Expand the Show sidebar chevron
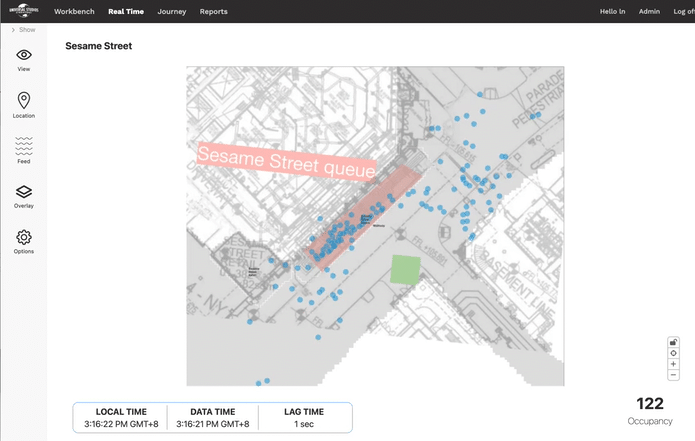Viewport: 695px width, 441px height. coord(13,30)
